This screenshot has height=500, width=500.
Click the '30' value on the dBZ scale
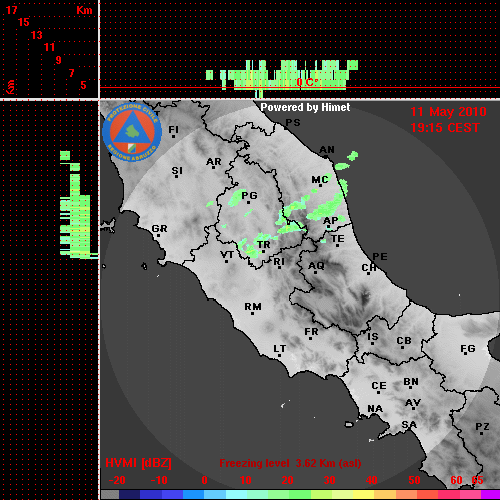coord(330,480)
